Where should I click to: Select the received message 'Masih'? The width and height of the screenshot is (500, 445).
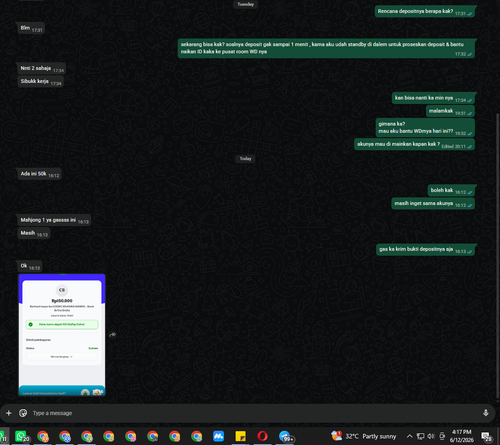[34, 233]
